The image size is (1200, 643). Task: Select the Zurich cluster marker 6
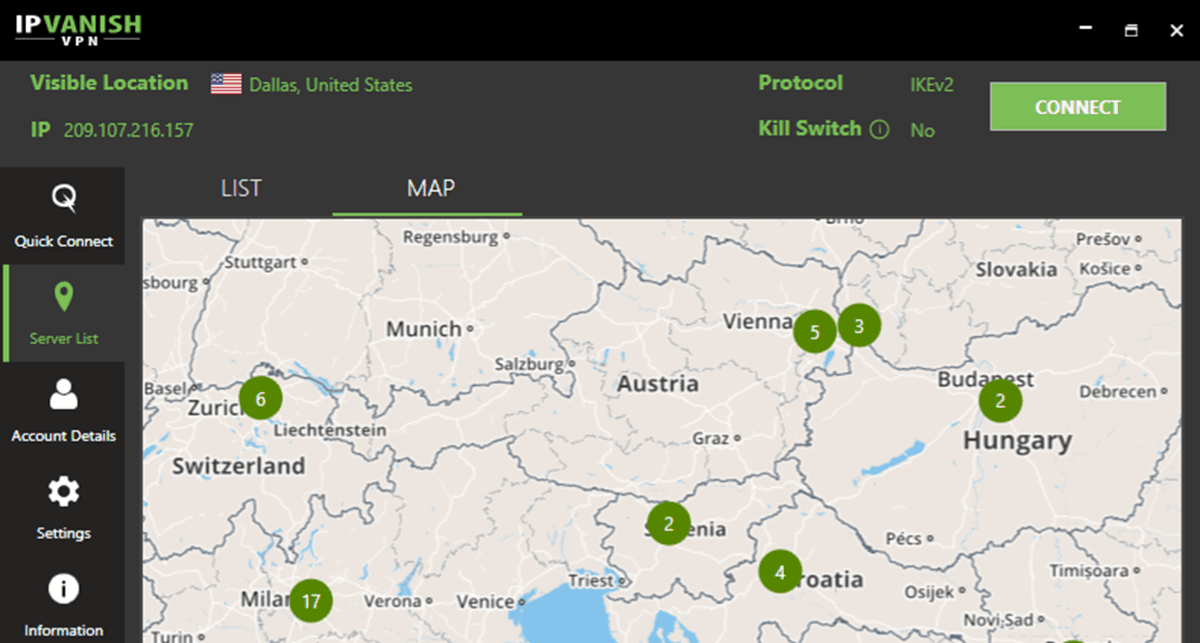pyautogui.click(x=261, y=399)
